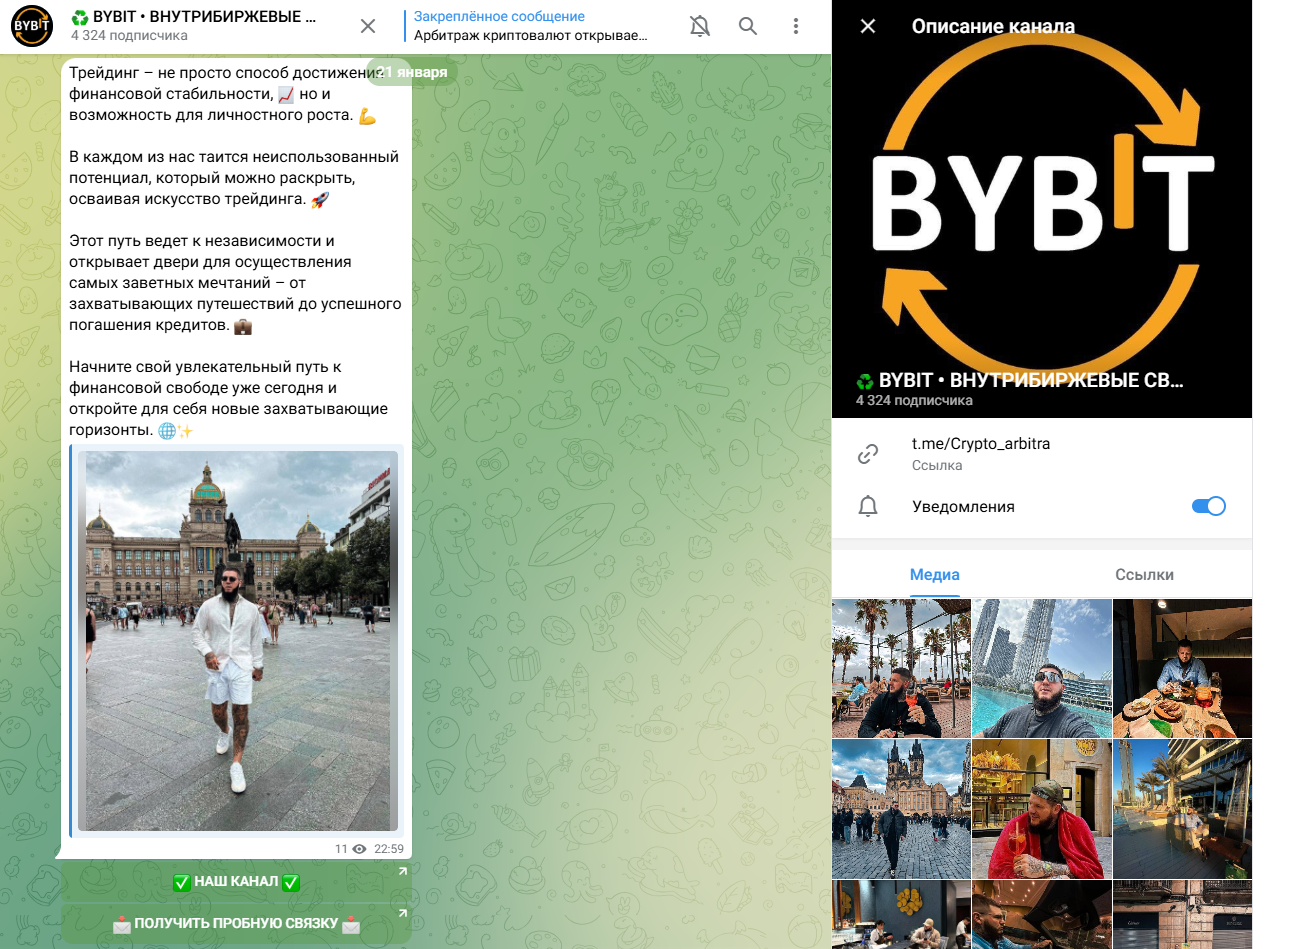Click the large BYBIT channel logo image
1290x949 pixels.
click(1042, 209)
